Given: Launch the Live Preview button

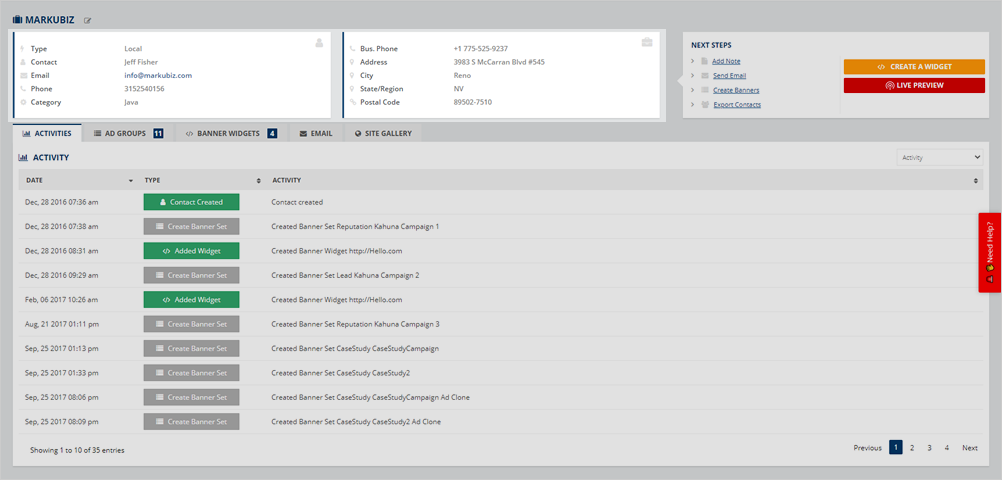Looking at the screenshot, I should (914, 85).
